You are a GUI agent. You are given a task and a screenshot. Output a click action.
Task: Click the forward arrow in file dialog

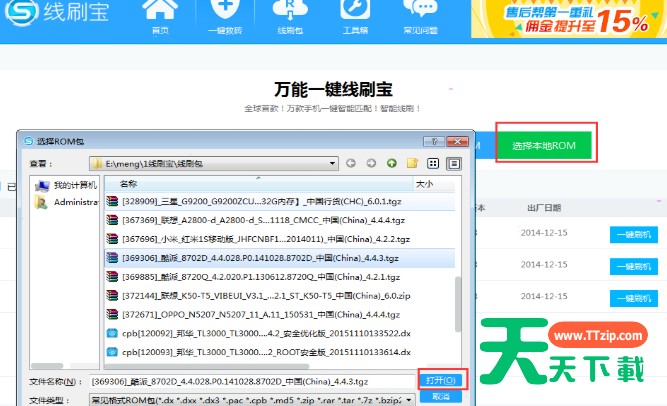[371, 163]
